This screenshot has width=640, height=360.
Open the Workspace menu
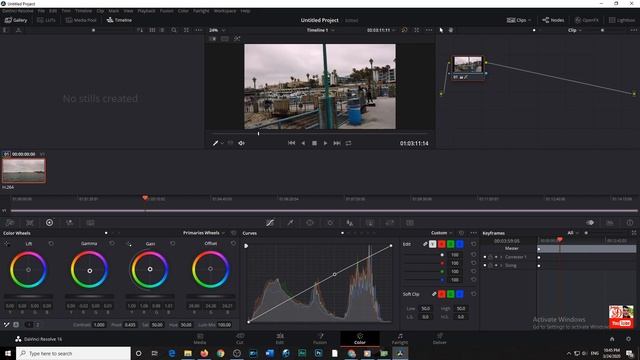point(225,11)
